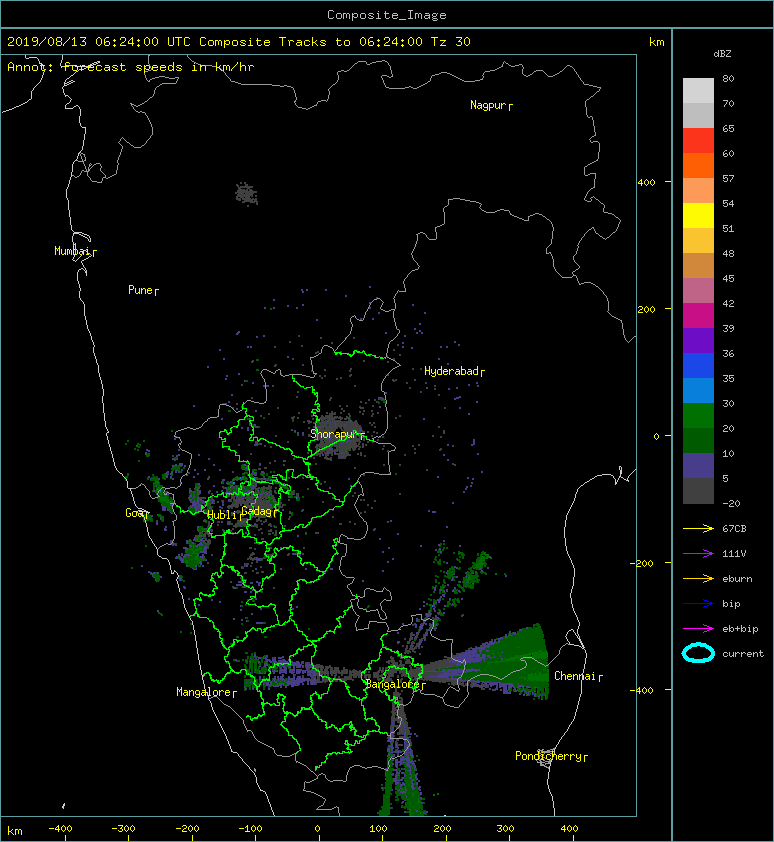Choose the purple 36–39 dBZ swatch
This screenshot has width=774, height=842.
pyautogui.click(x=698, y=340)
